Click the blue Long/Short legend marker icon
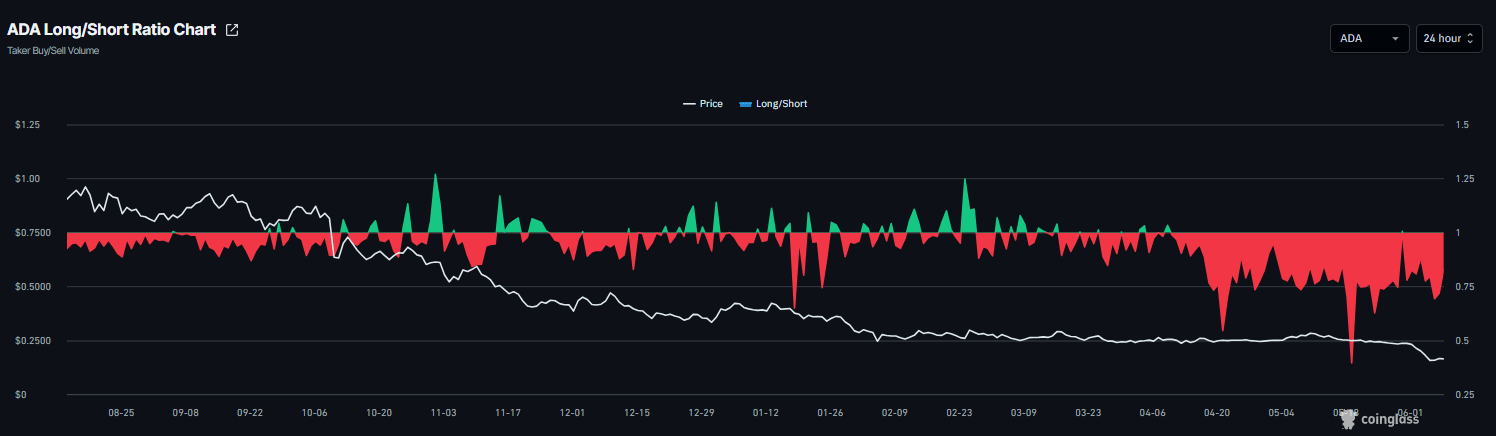The height and width of the screenshot is (436, 1496). pyautogui.click(x=745, y=104)
